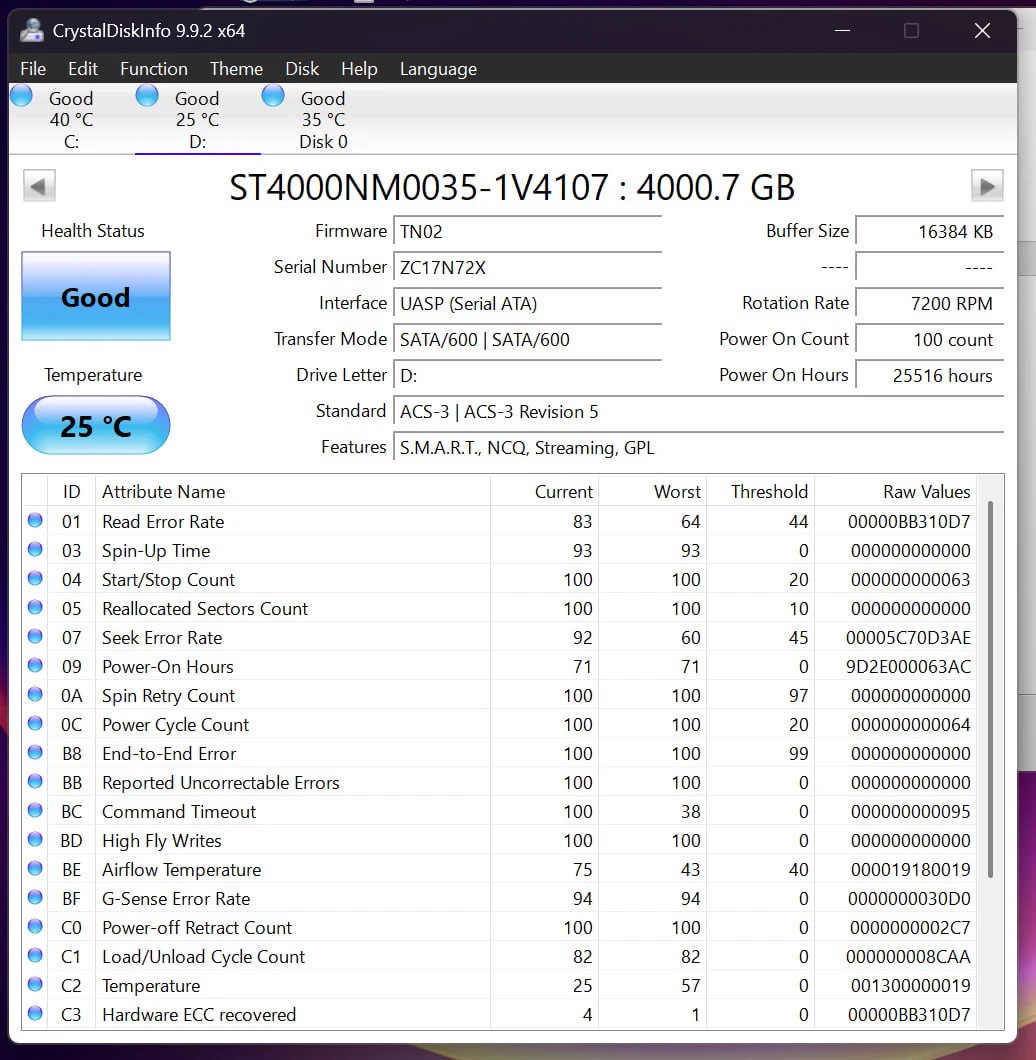Open the File menu

point(33,69)
